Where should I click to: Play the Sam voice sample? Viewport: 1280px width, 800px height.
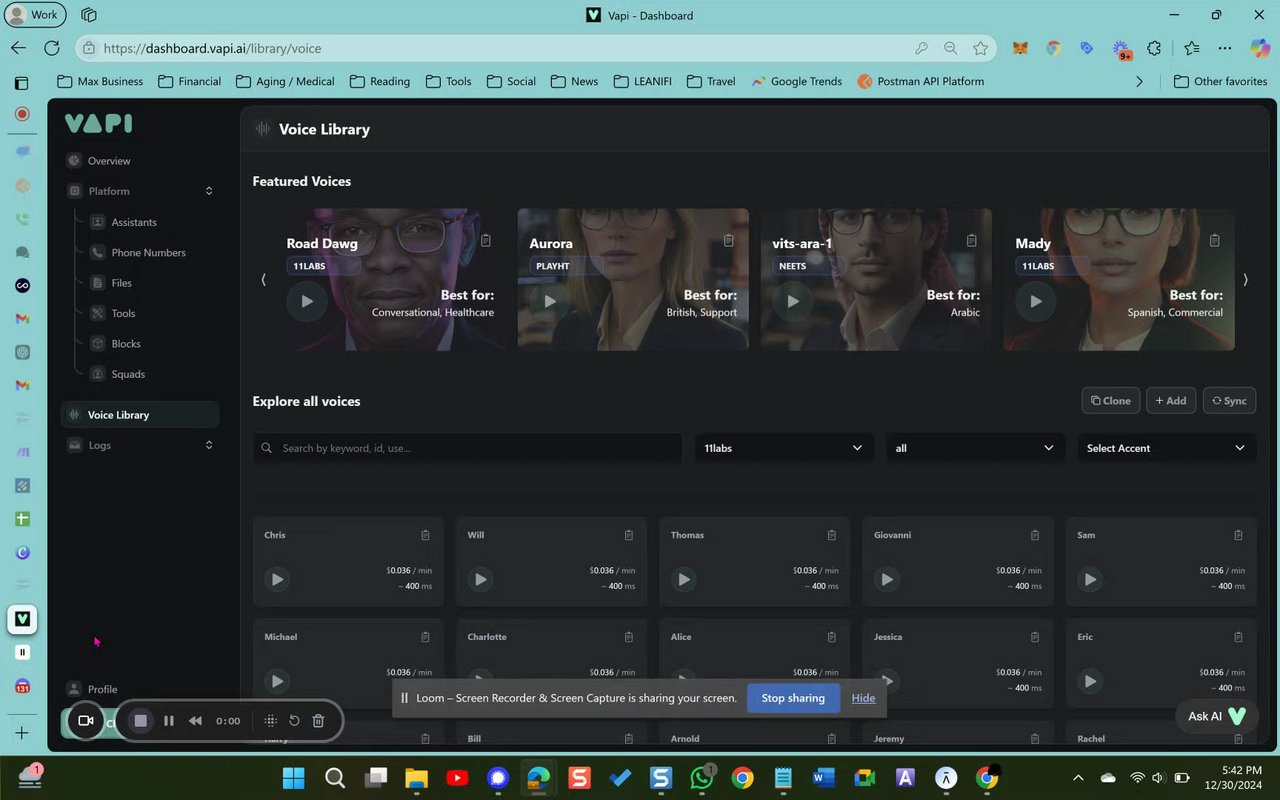pos(1090,579)
